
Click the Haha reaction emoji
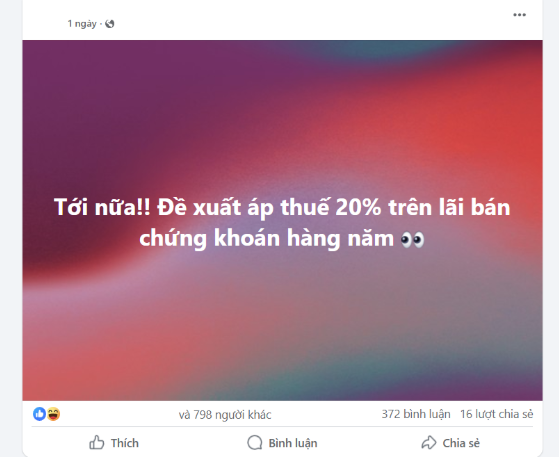tap(53, 414)
